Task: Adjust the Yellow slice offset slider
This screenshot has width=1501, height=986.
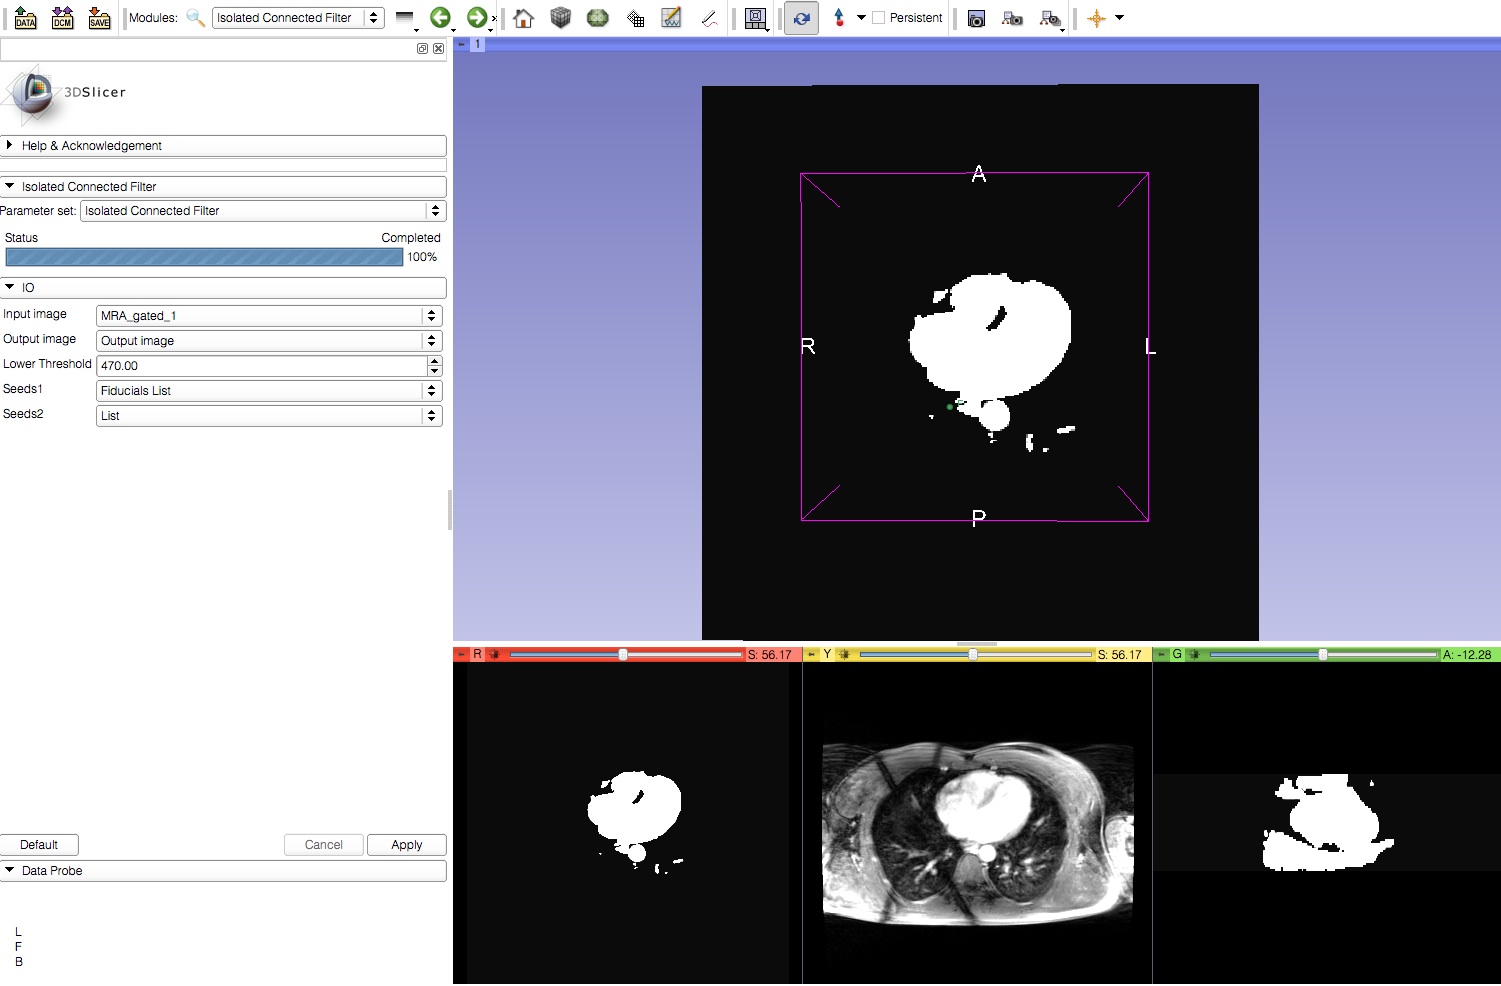Action: (x=973, y=655)
